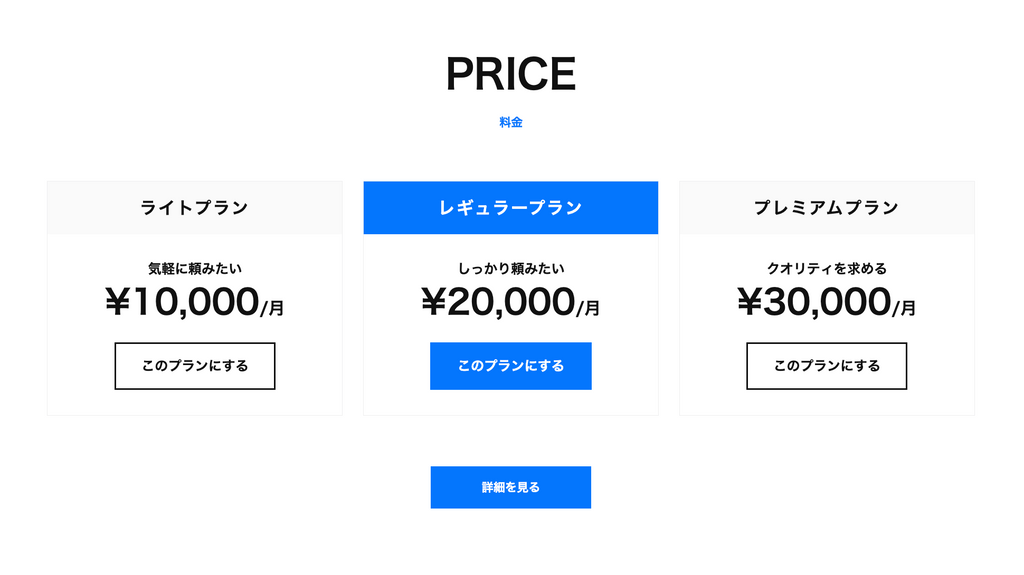The height and width of the screenshot is (575, 1024).
Task: Click the しっかり頼みたい tagline
Action: 511,269
